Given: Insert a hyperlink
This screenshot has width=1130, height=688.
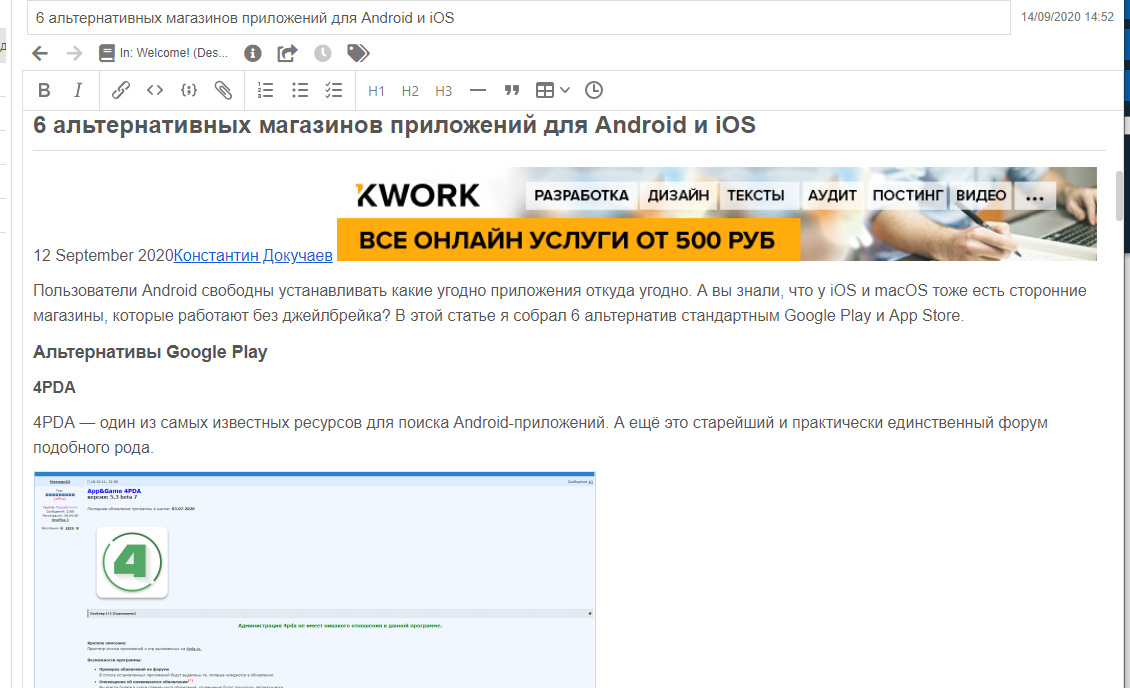Looking at the screenshot, I should [120, 91].
